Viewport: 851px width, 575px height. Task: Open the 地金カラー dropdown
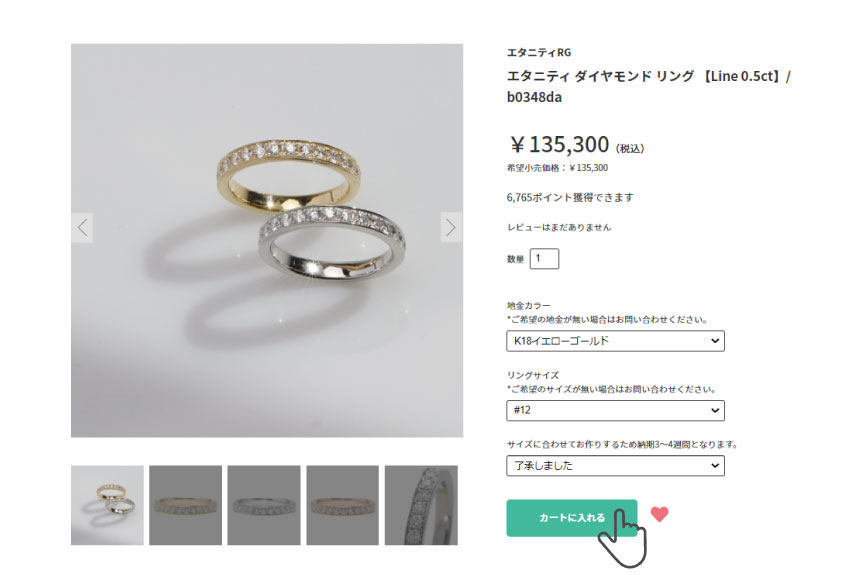(615, 341)
